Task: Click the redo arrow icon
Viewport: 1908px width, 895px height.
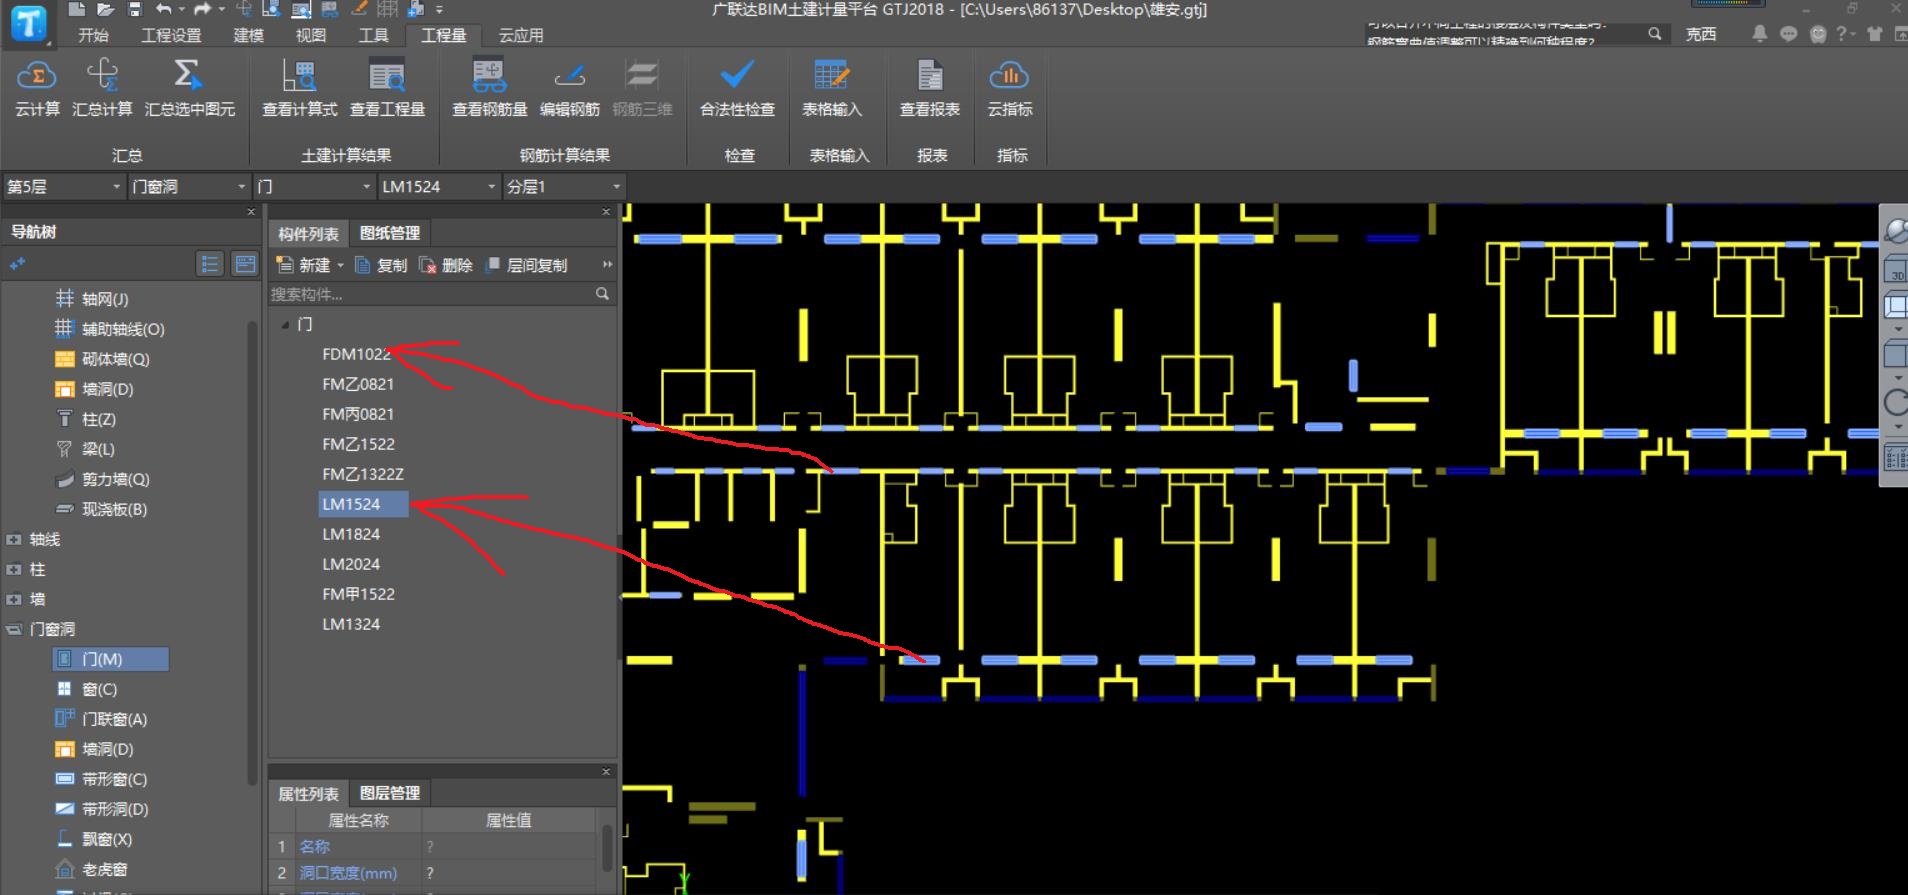Action: click(202, 9)
